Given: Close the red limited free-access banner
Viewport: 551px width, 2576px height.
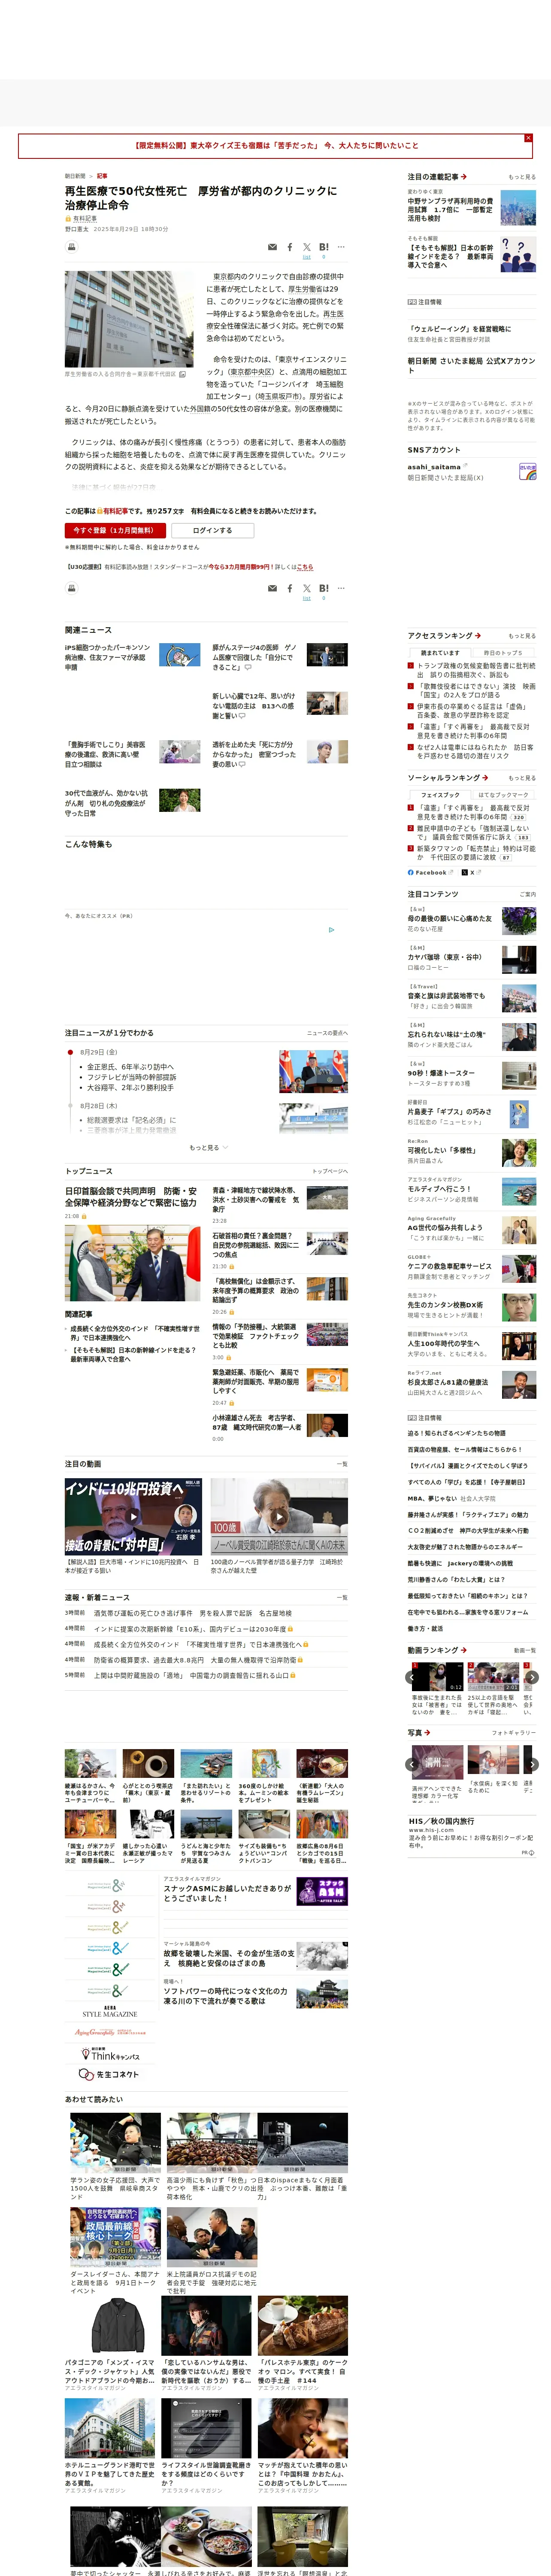Looking at the screenshot, I should [x=528, y=138].
